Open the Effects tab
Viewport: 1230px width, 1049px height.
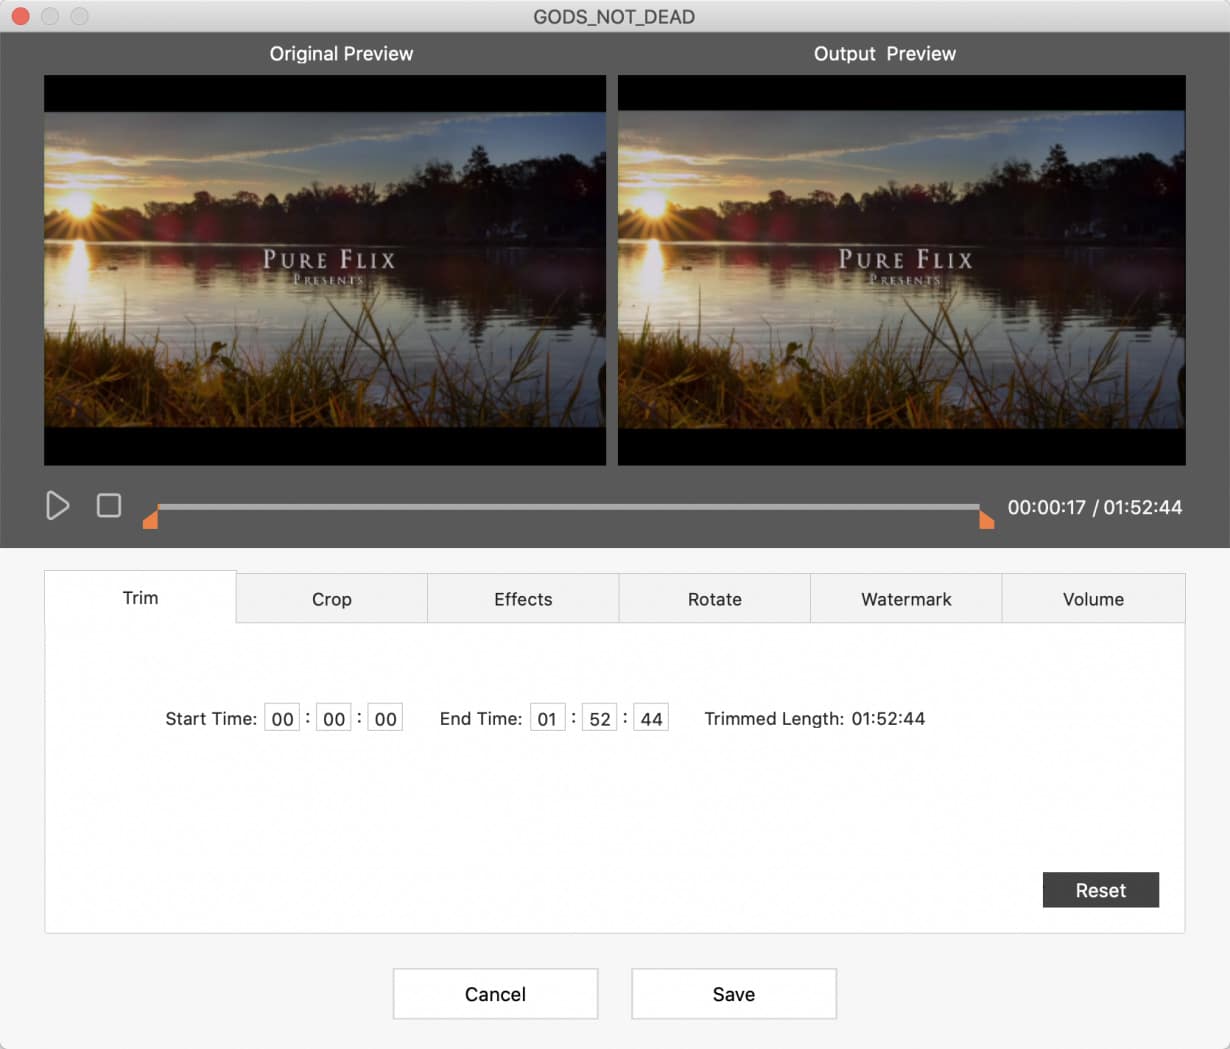(x=523, y=599)
